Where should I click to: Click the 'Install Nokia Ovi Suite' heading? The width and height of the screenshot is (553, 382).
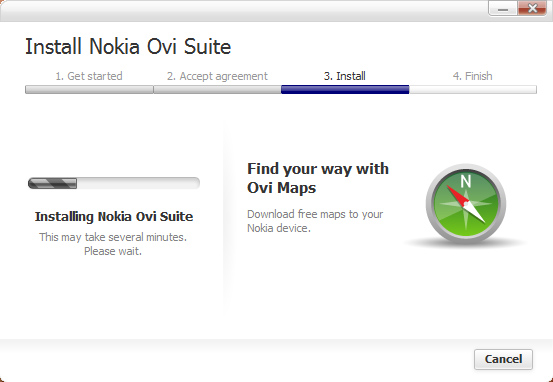[x=128, y=47]
